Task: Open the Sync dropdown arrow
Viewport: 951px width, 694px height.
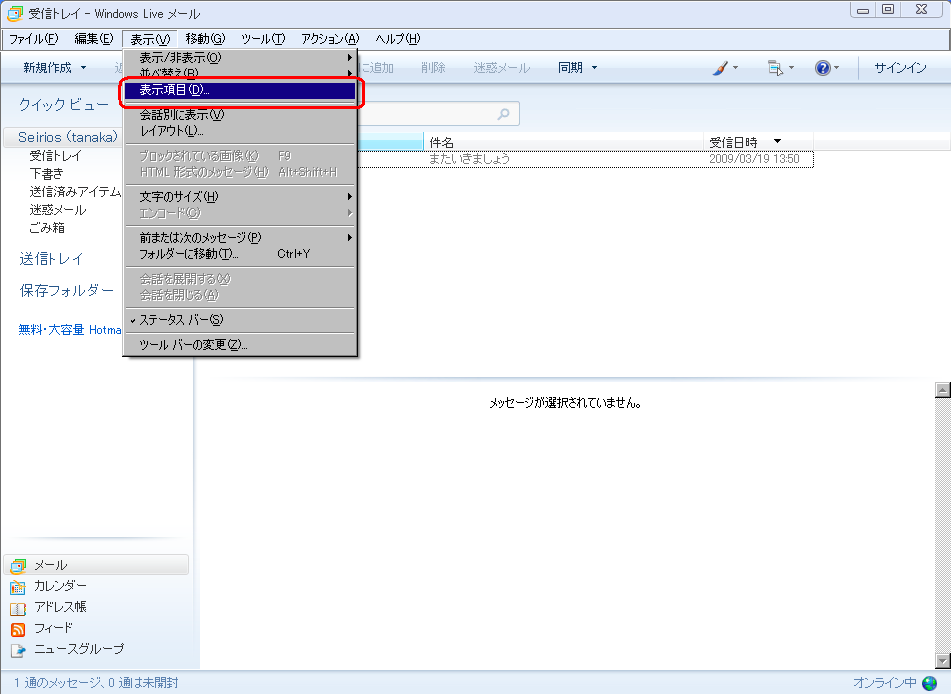Action: [594, 68]
